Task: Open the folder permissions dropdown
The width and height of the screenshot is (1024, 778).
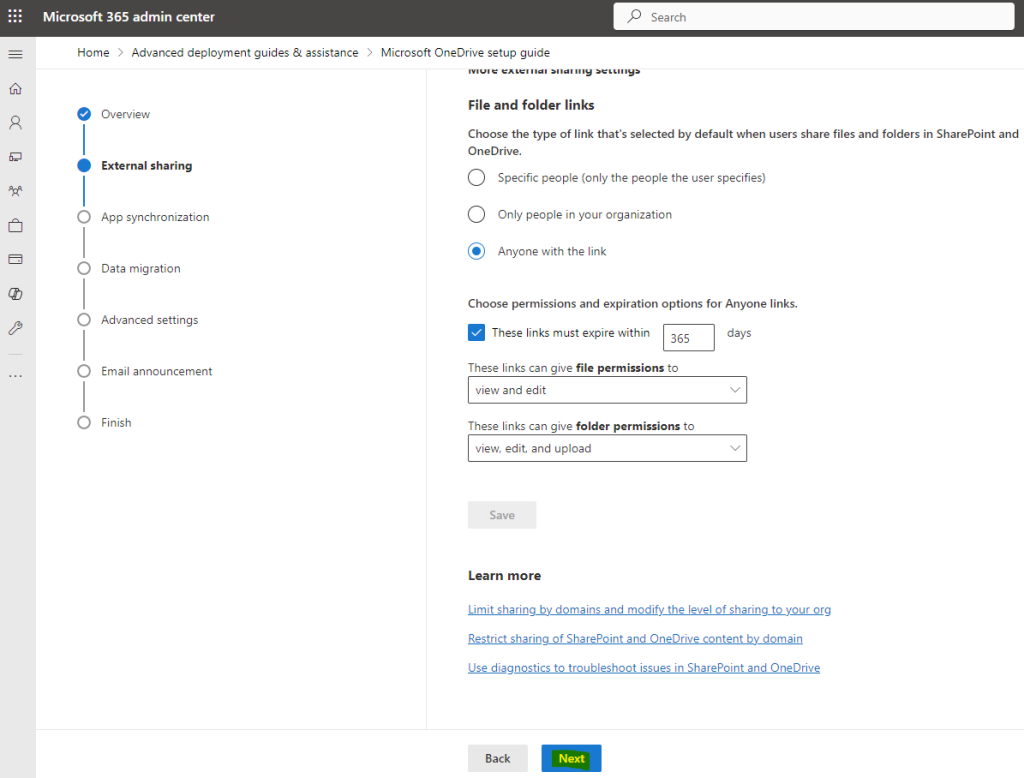Action: click(x=607, y=448)
